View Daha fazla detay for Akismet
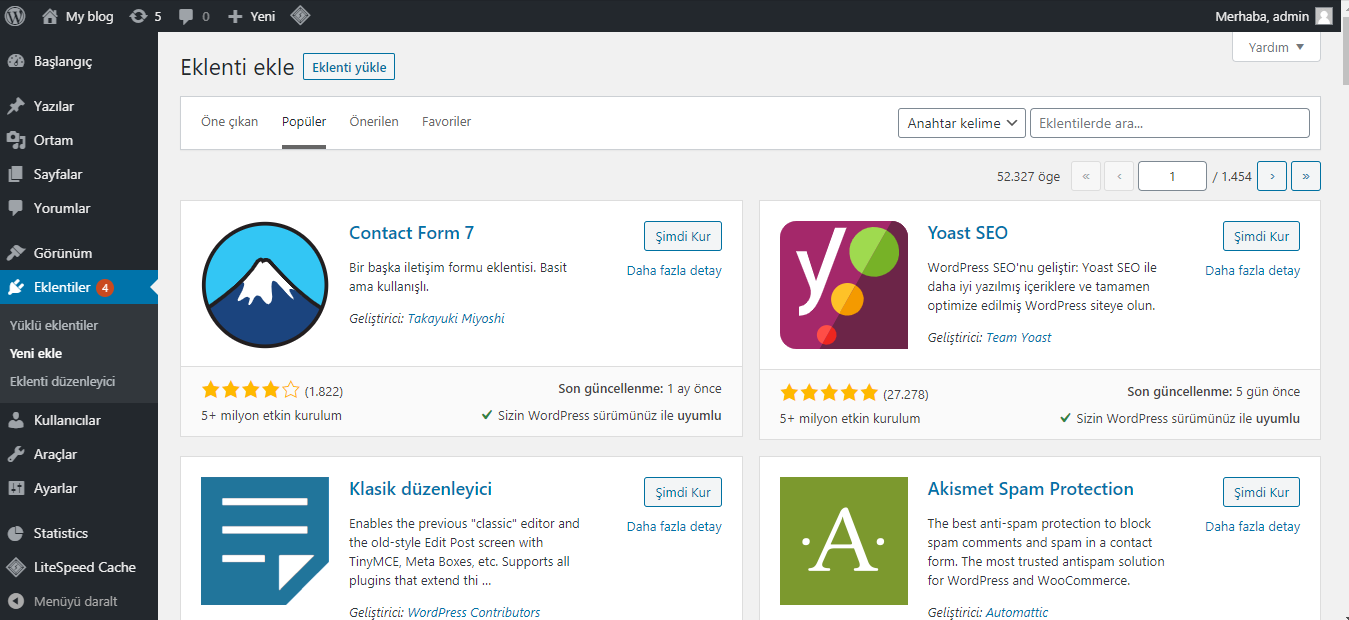Image resolution: width=1349 pixels, height=620 pixels. pos(1253,526)
